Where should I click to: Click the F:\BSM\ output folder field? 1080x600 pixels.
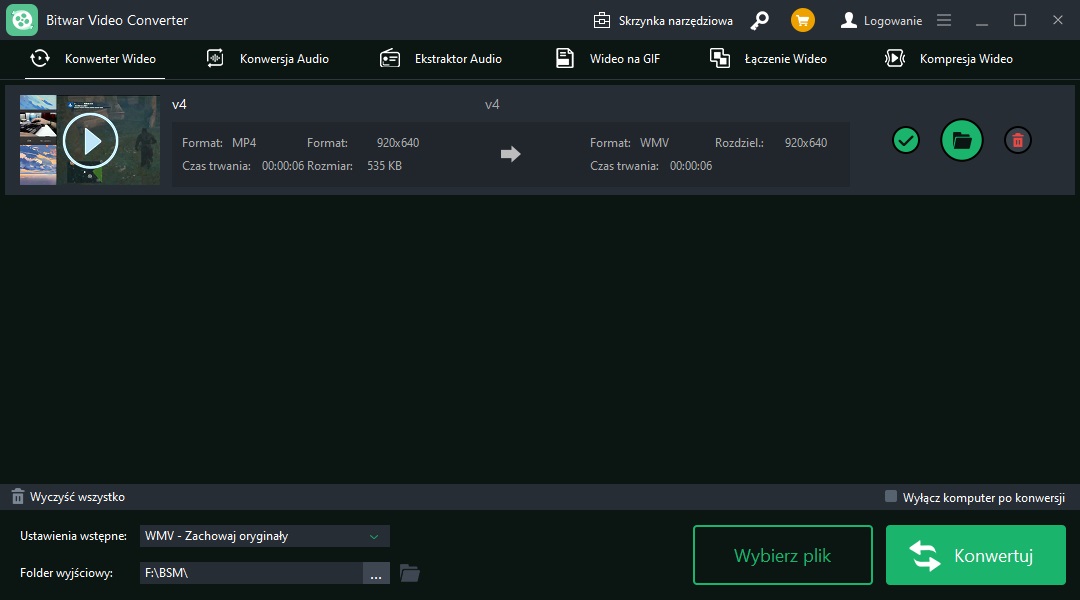250,573
